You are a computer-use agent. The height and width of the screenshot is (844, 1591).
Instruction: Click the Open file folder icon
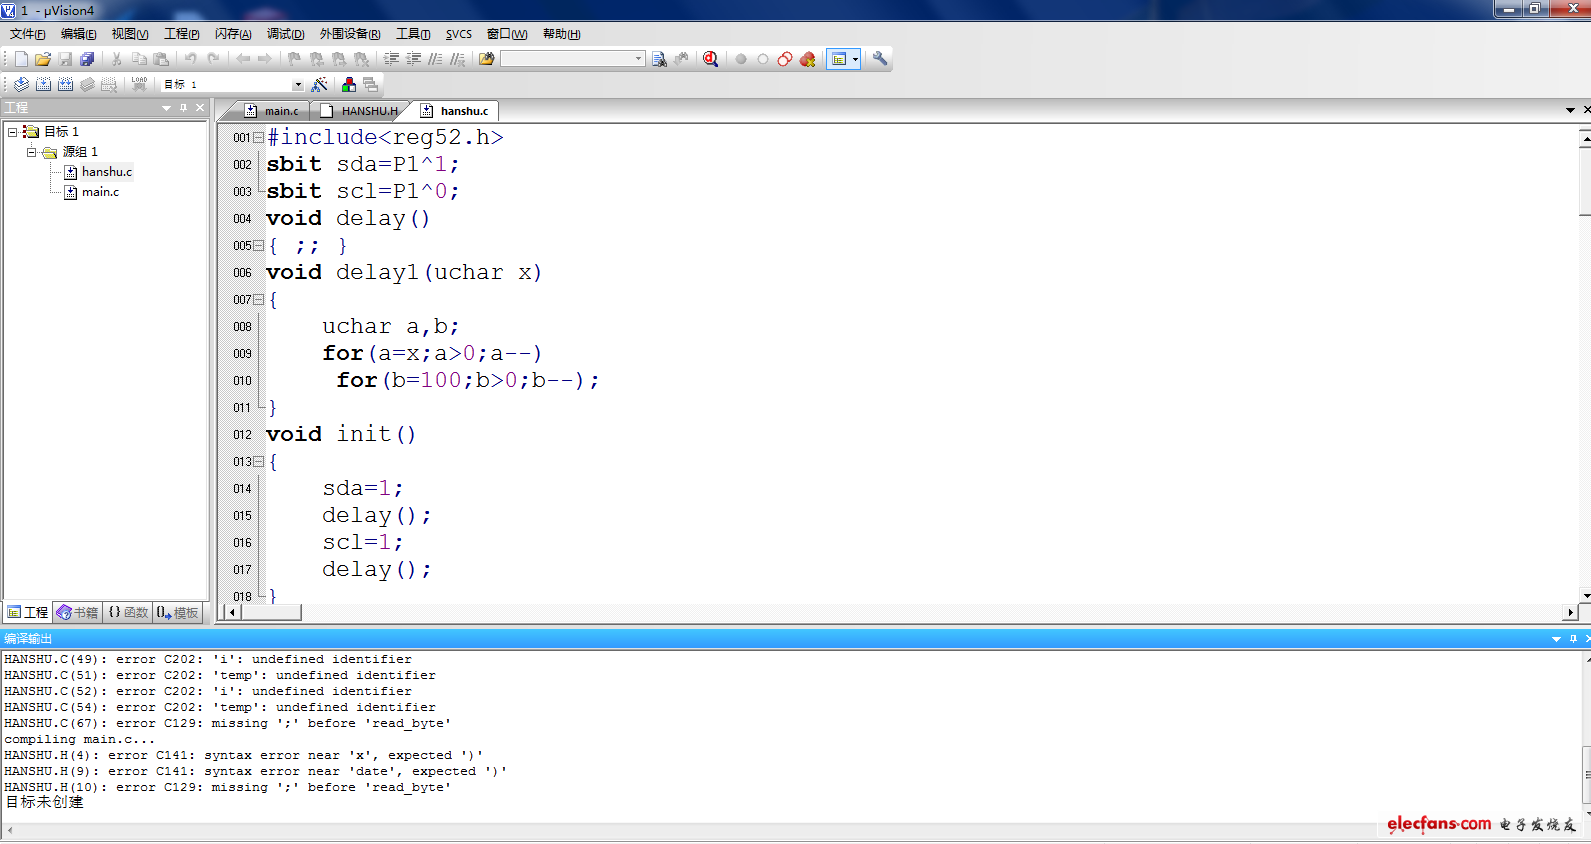[x=43, y=59]
